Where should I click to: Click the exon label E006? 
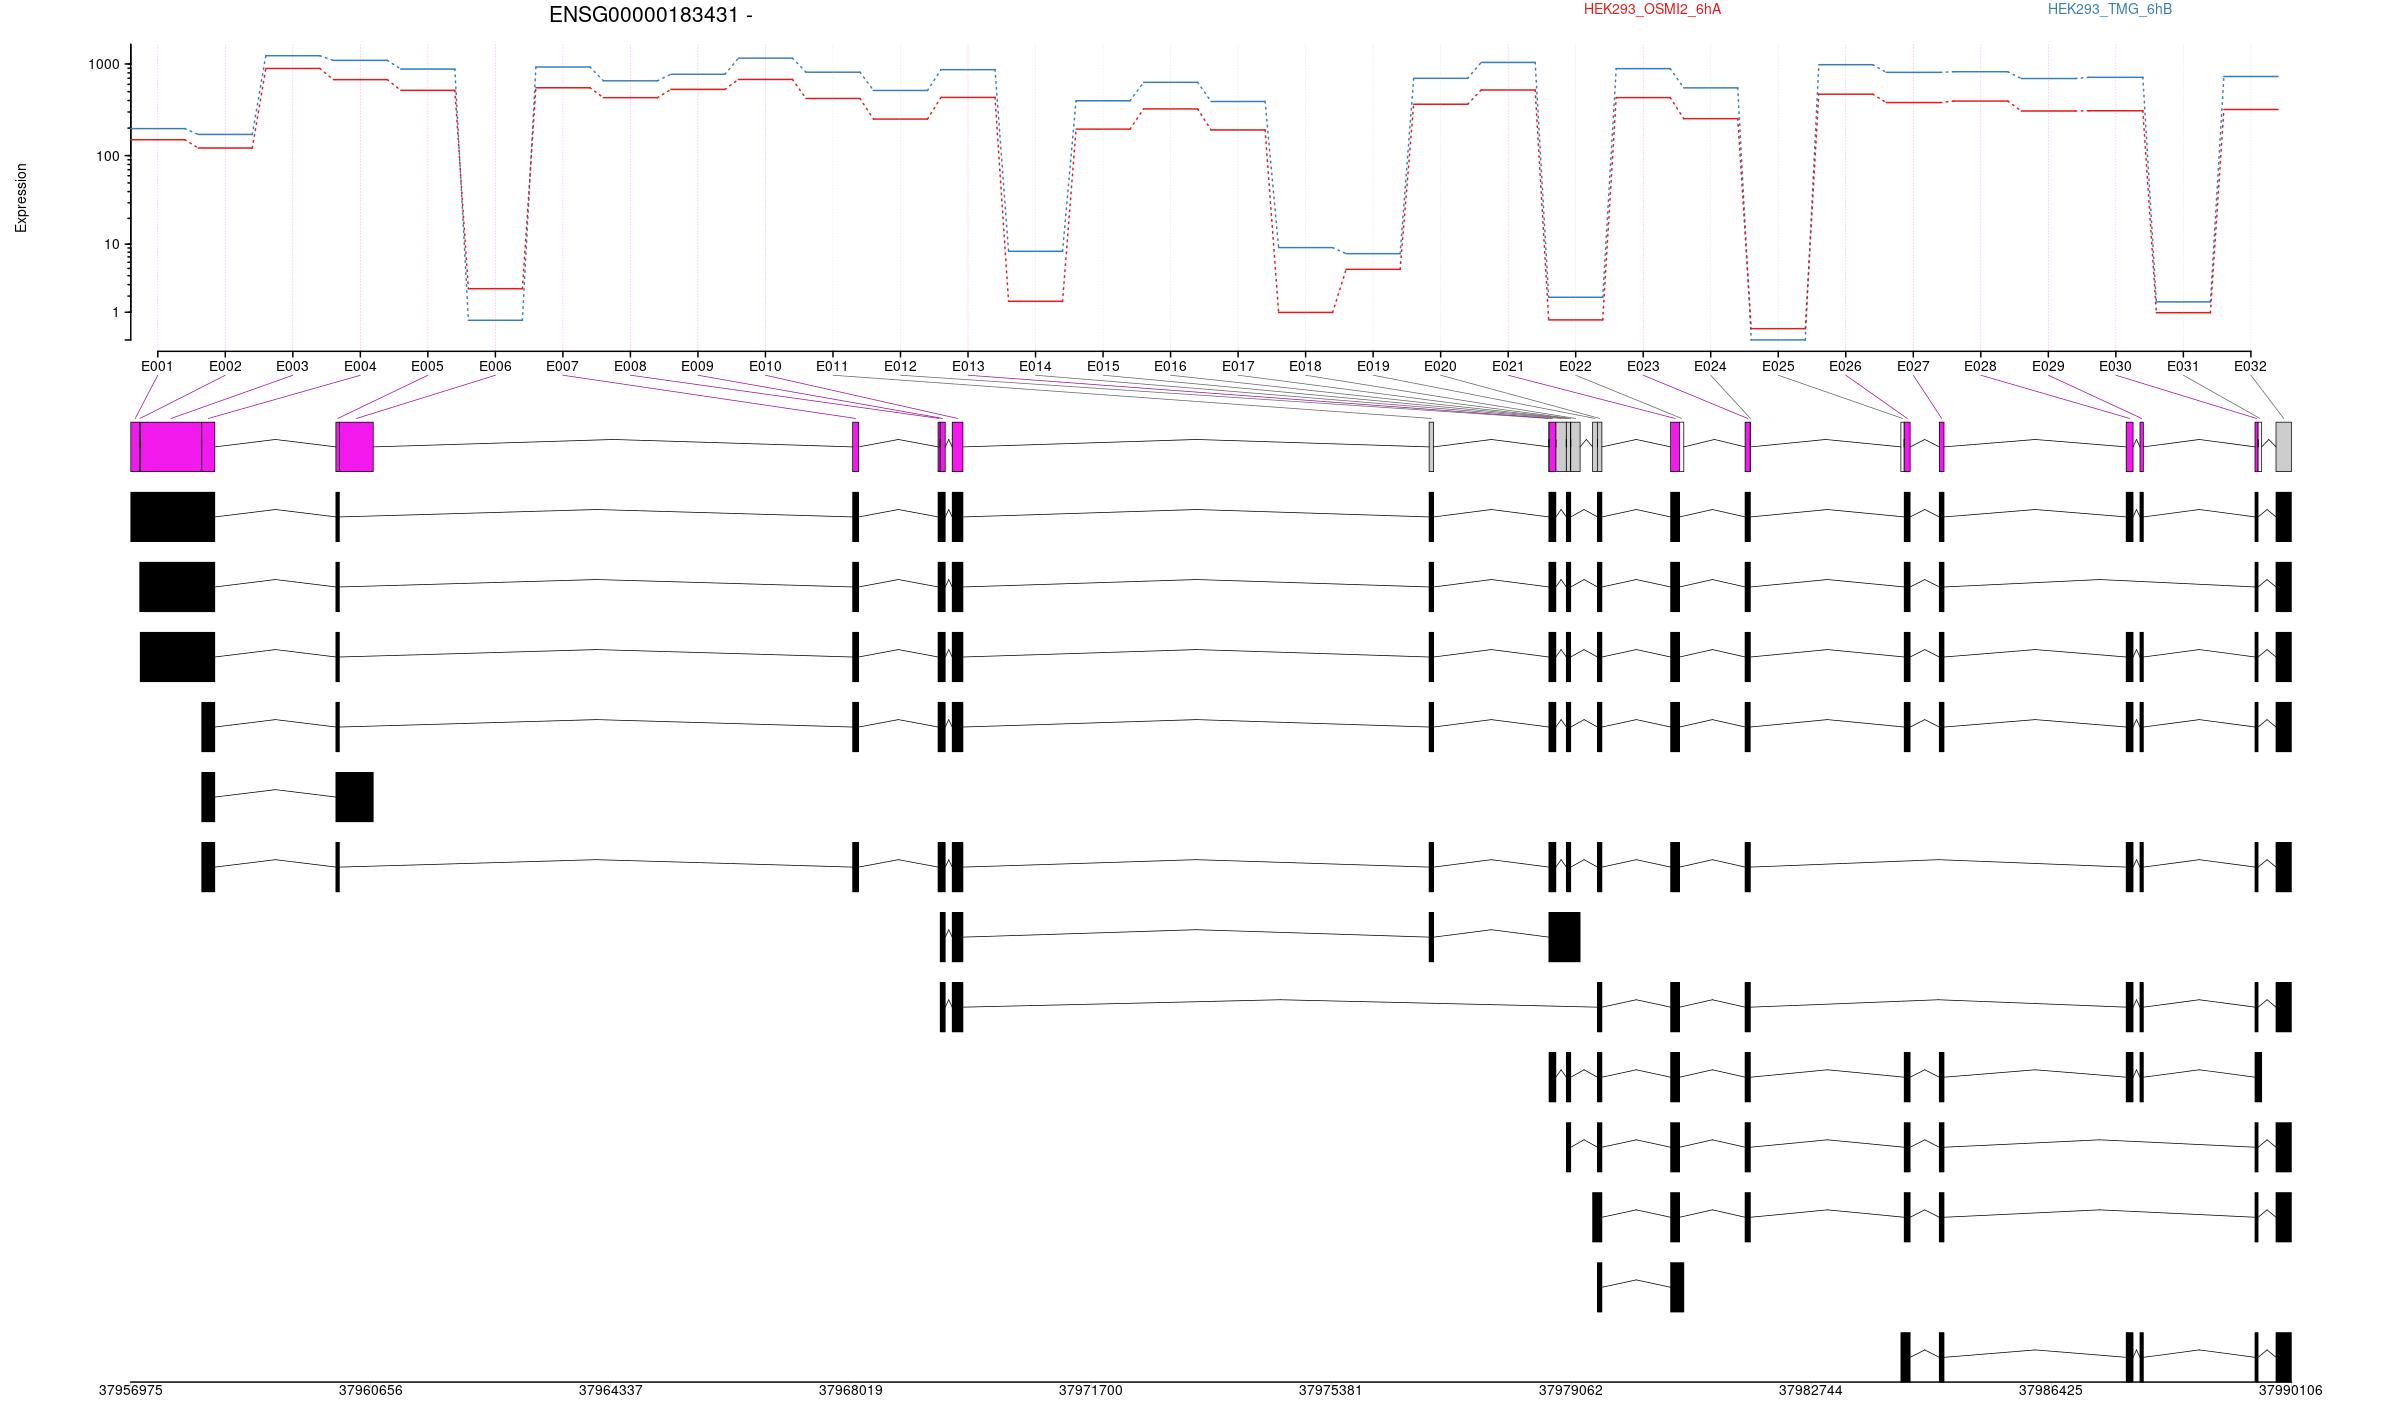click(495, 366)
